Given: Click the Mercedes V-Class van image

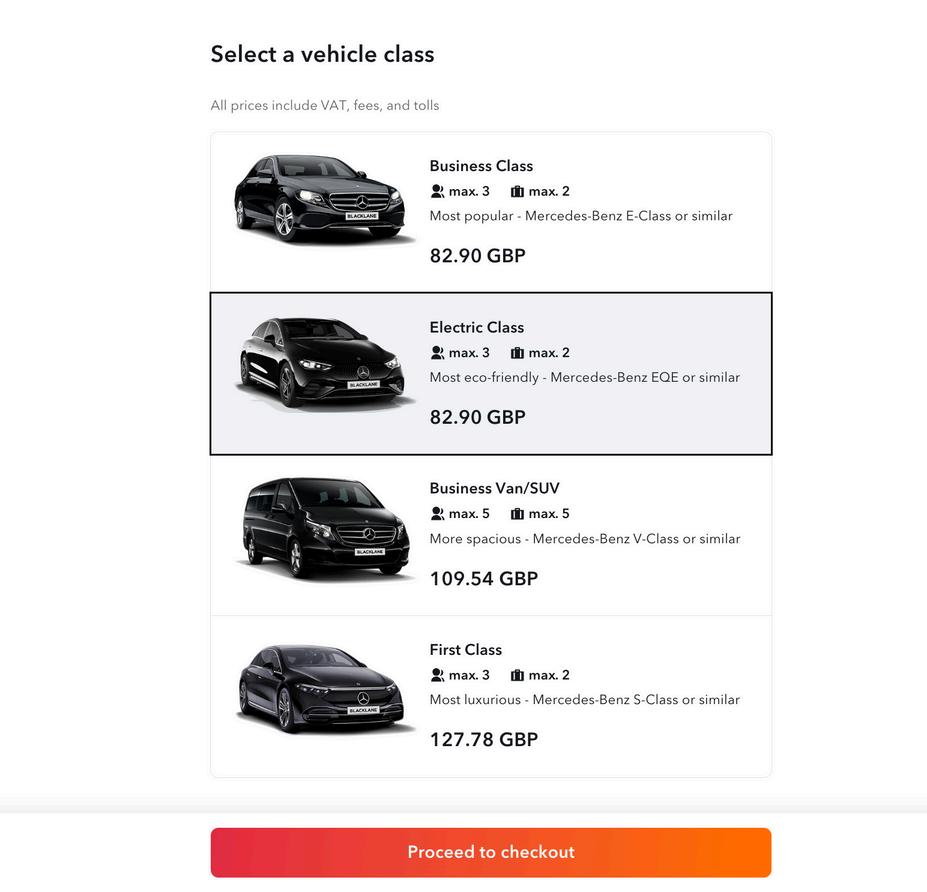Looking at the screenshot, I should (x=324, y=525).
